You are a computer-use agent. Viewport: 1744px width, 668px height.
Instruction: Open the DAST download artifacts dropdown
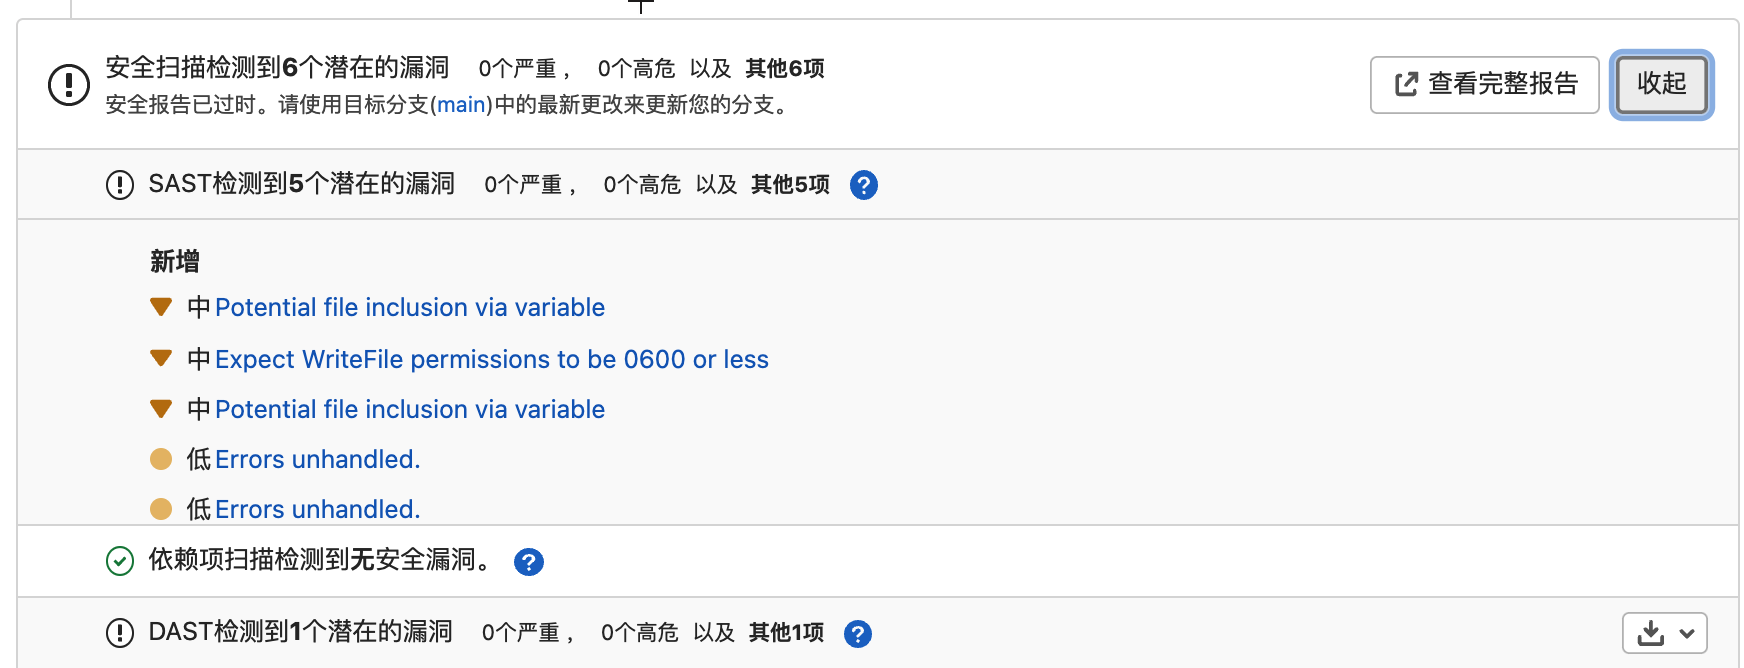pyautogui.click(x=1664, y=633)
